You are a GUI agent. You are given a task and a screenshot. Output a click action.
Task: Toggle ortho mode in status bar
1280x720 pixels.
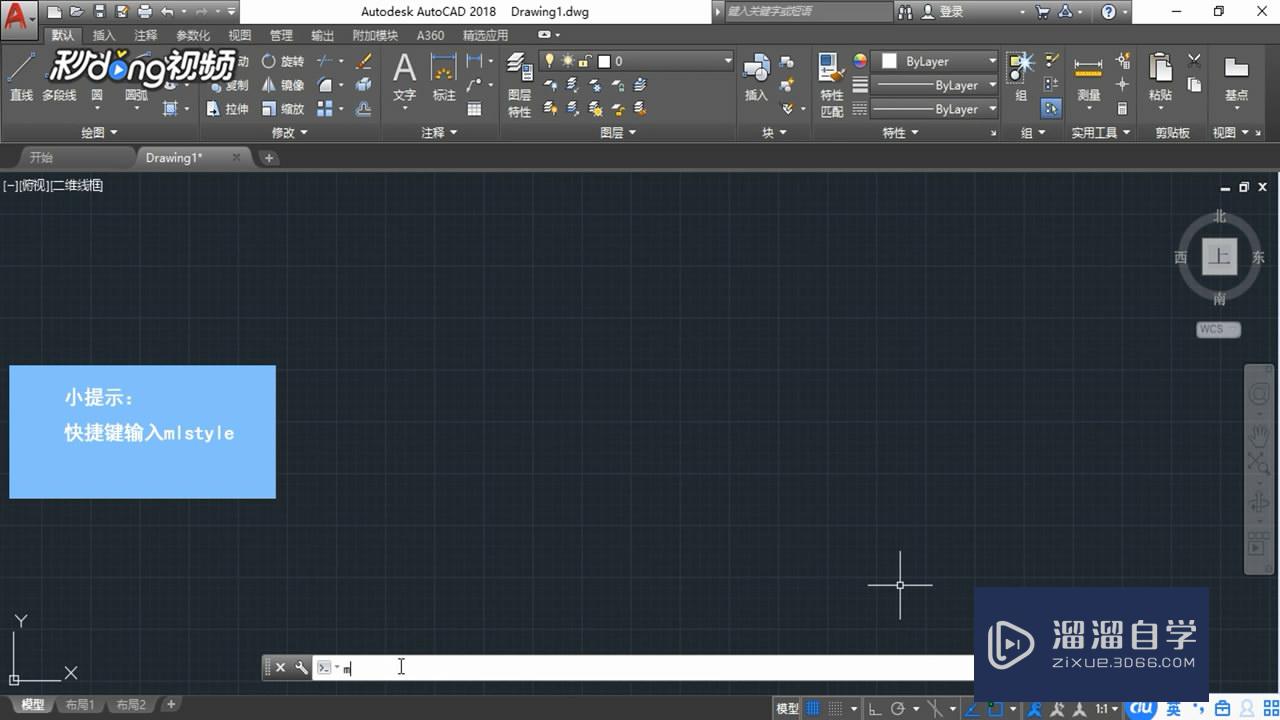tap(874, 708)
